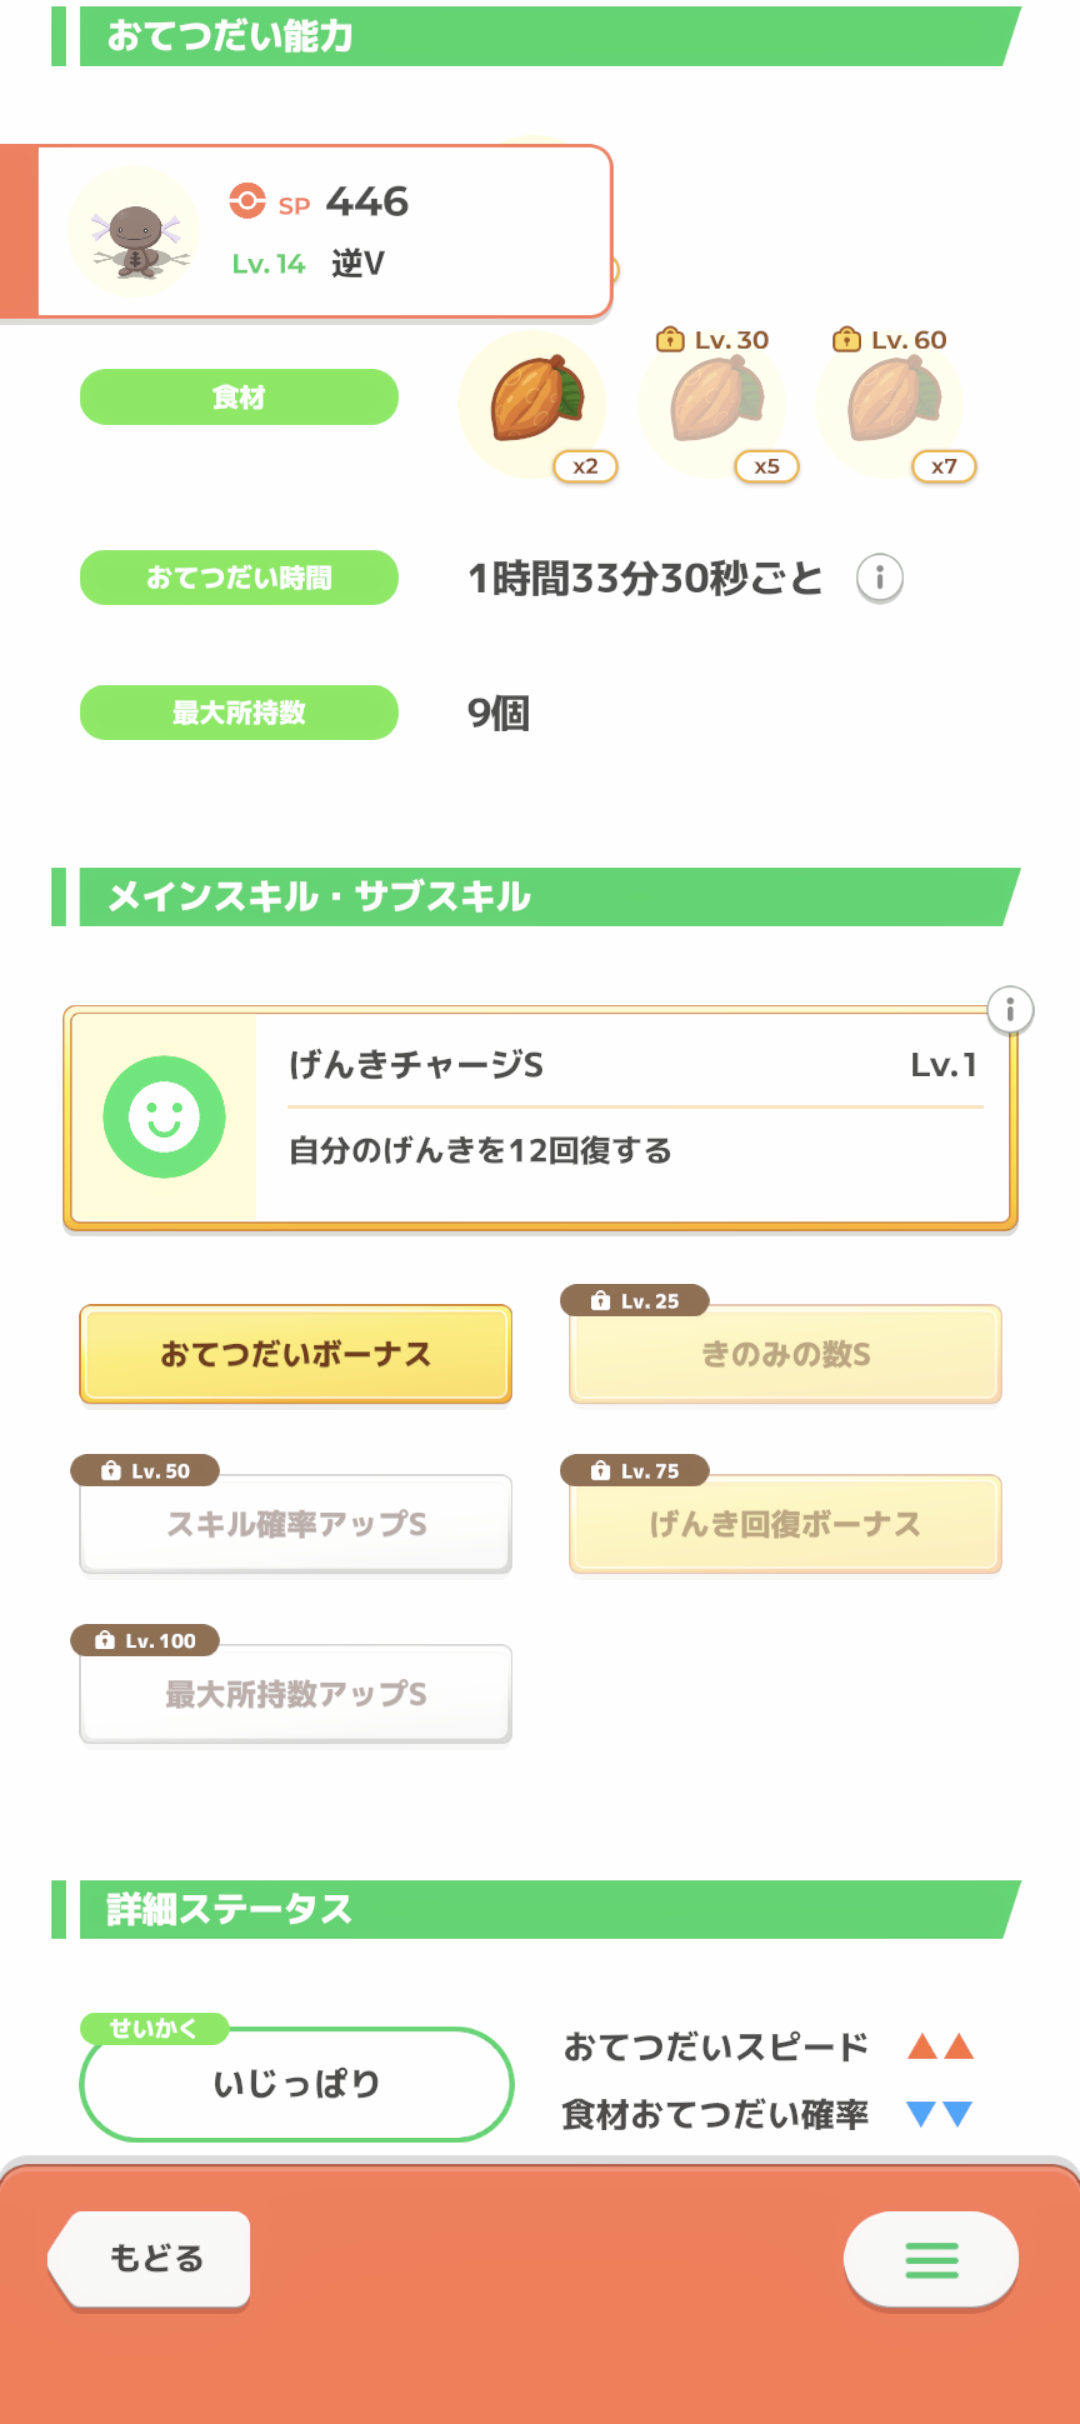Tap the info icon on main skill card
1080x2424 pixels.
tap(1010, 1010)
